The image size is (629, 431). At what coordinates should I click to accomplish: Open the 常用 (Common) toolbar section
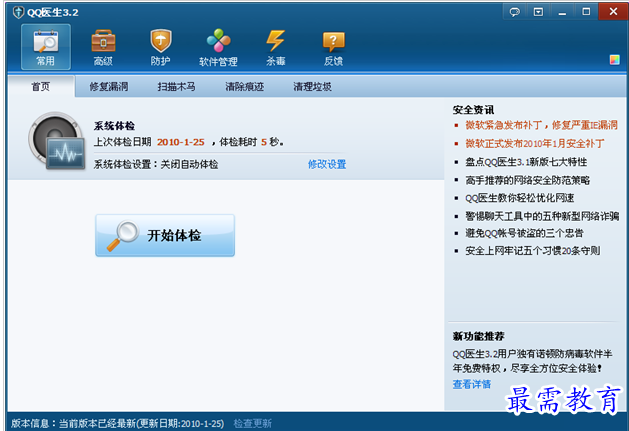tap(46, 47)
